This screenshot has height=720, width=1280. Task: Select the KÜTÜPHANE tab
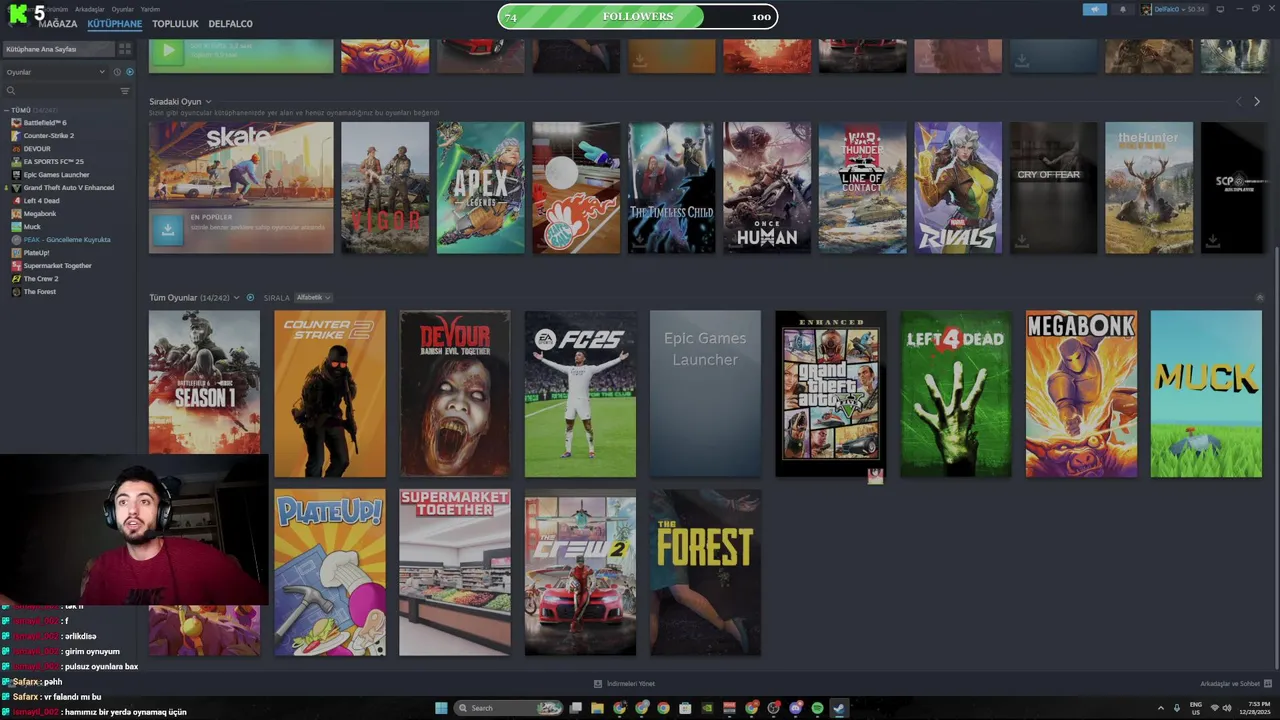tap(115, 23)
